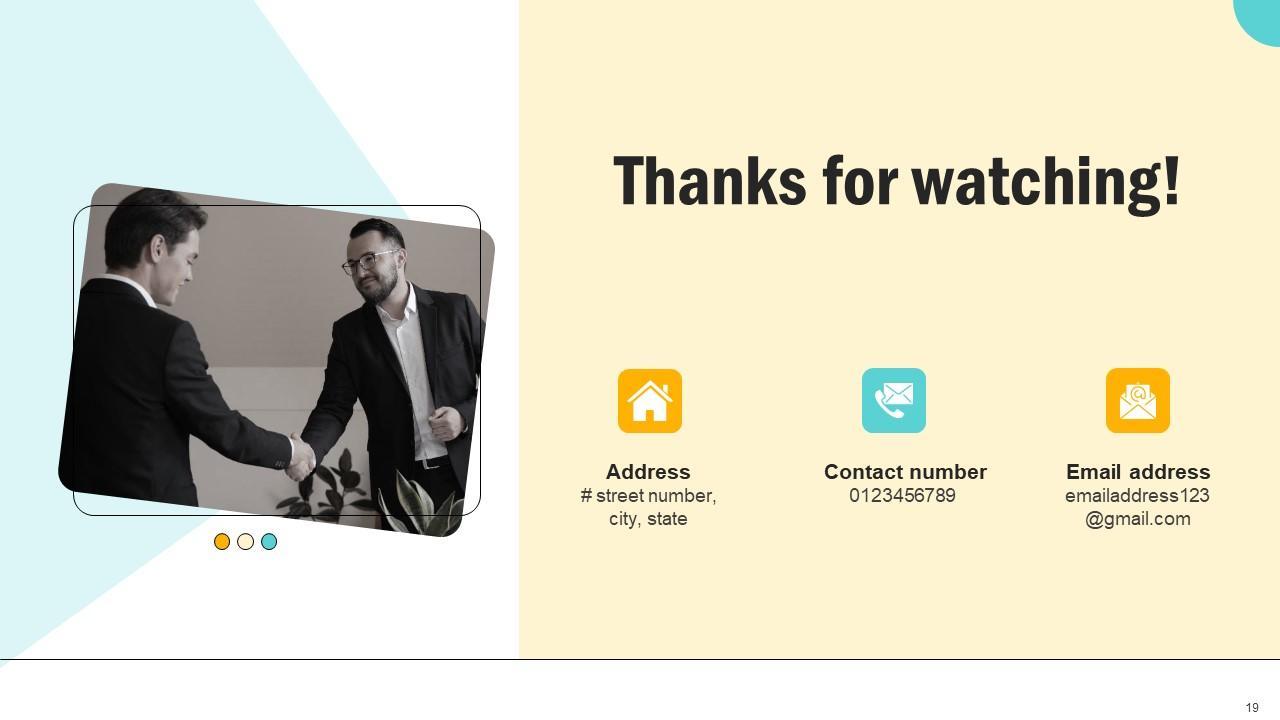Screen dimensions: 1280x720
Task: Click the Address heading
Action: pos(648,472)
